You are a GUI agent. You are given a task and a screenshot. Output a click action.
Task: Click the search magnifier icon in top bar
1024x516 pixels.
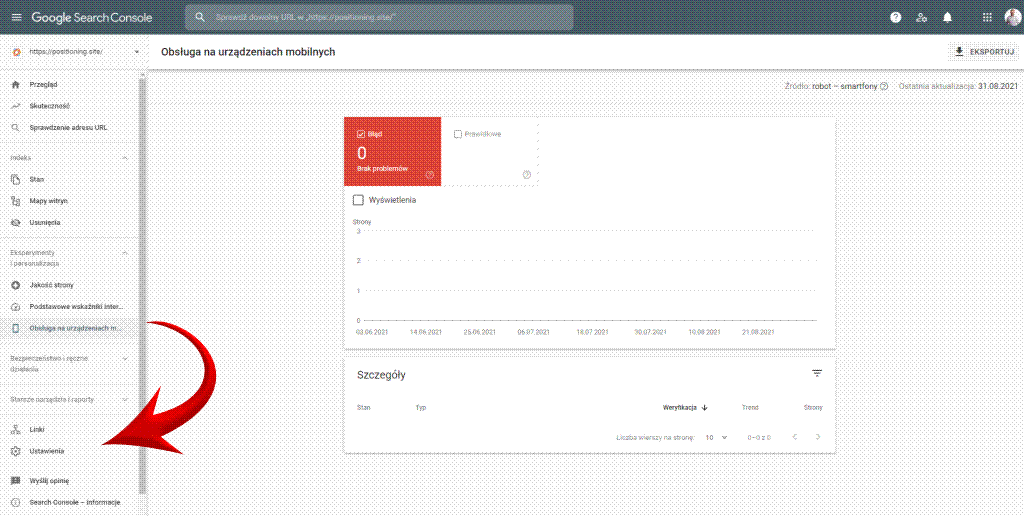[x=200, y=18]
